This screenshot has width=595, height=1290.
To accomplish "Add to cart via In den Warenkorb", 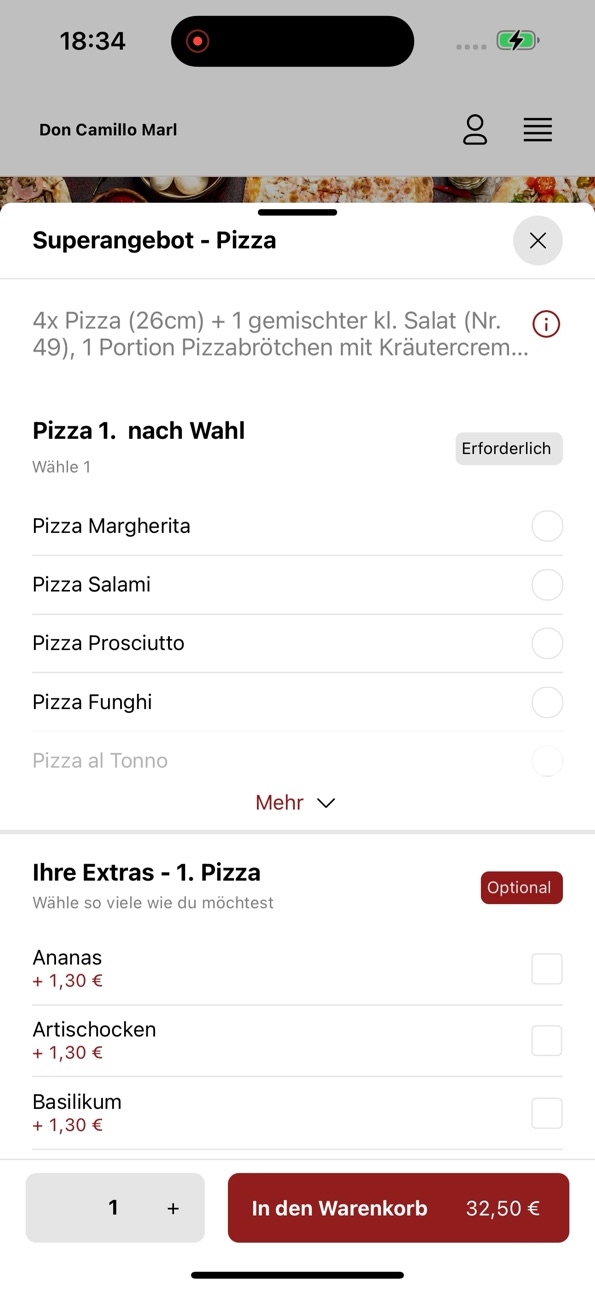I will [x=398, y=1208].
